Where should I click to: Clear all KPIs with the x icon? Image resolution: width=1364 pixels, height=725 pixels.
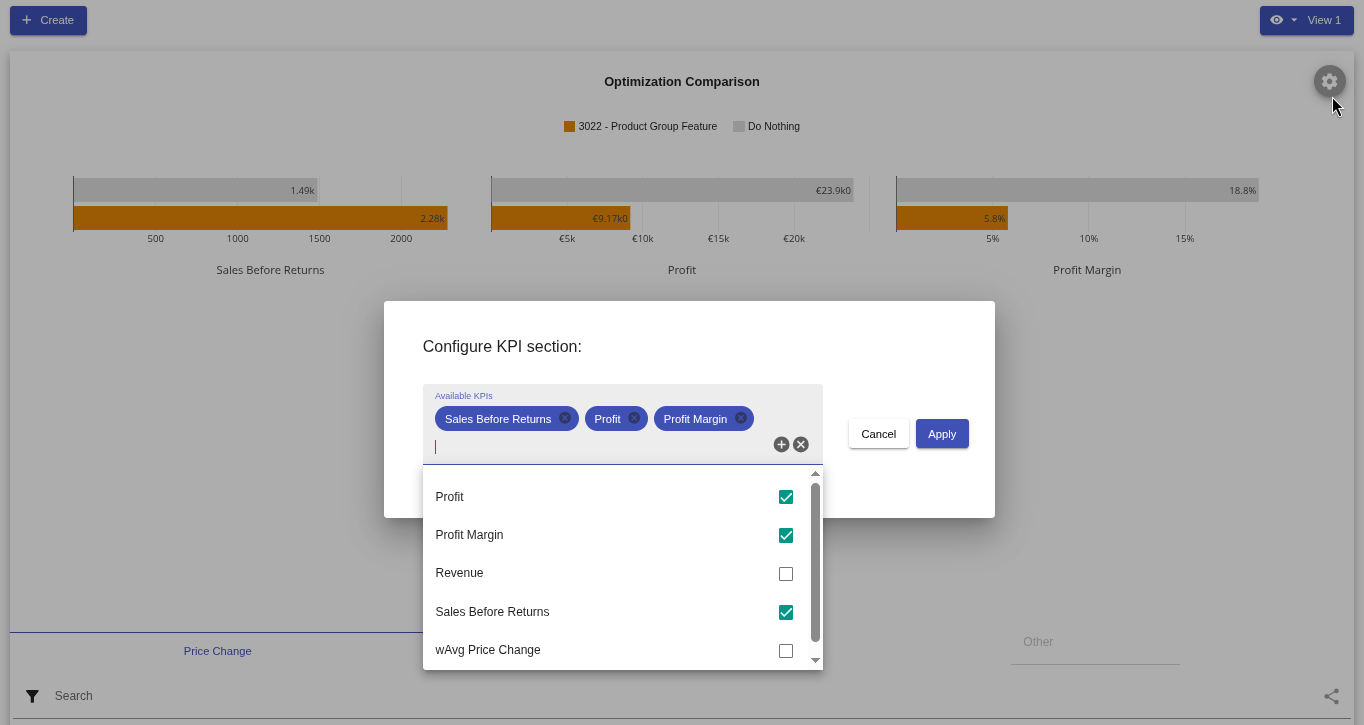click(x=801, y=444)
